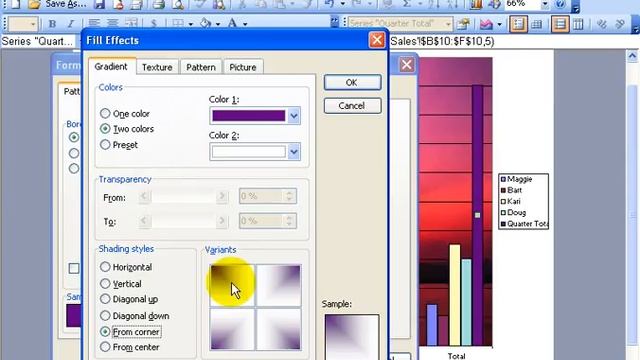Pick the Diagonal up shading style
The height and width of the screenshot is (360, 640).
click(105, 299)
